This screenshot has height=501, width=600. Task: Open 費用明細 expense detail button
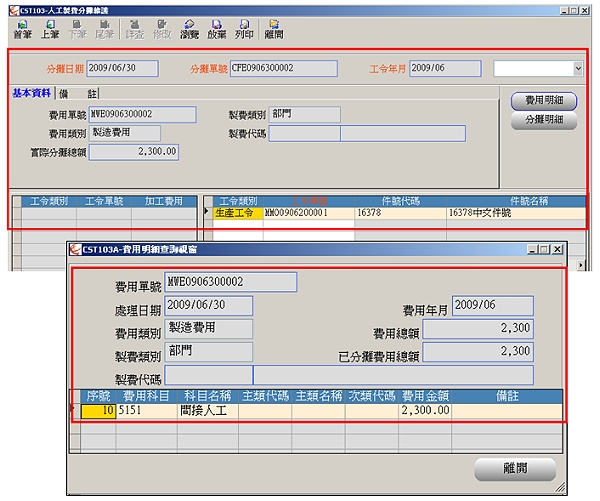(544, 101)
